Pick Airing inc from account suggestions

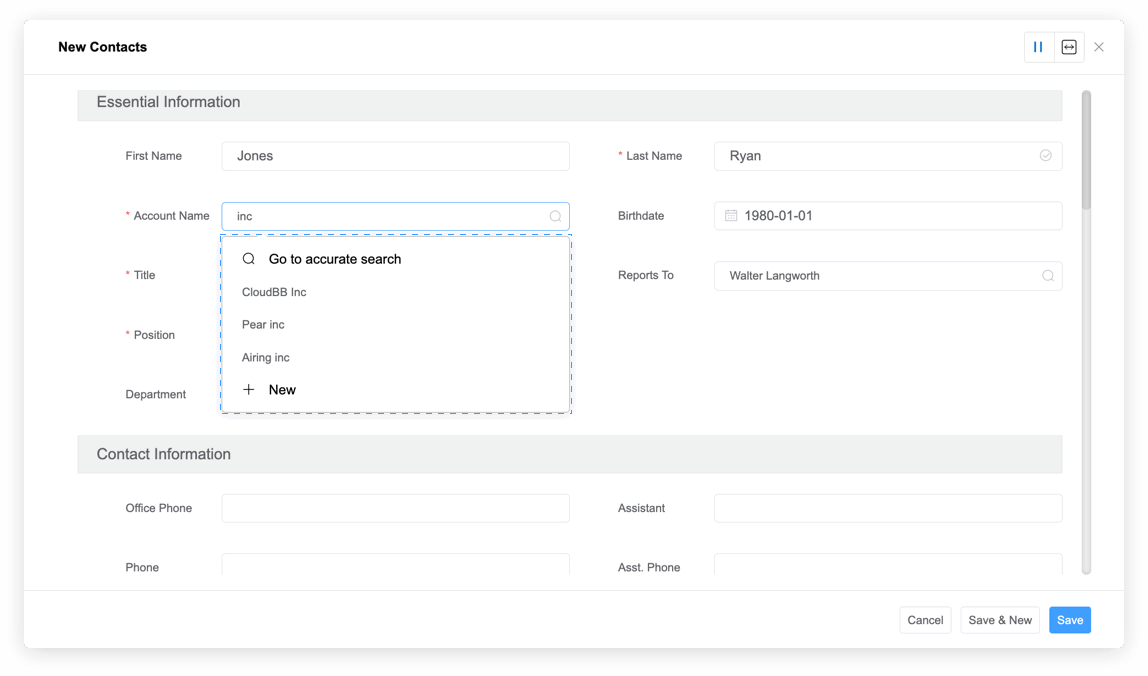pos(266,358)
